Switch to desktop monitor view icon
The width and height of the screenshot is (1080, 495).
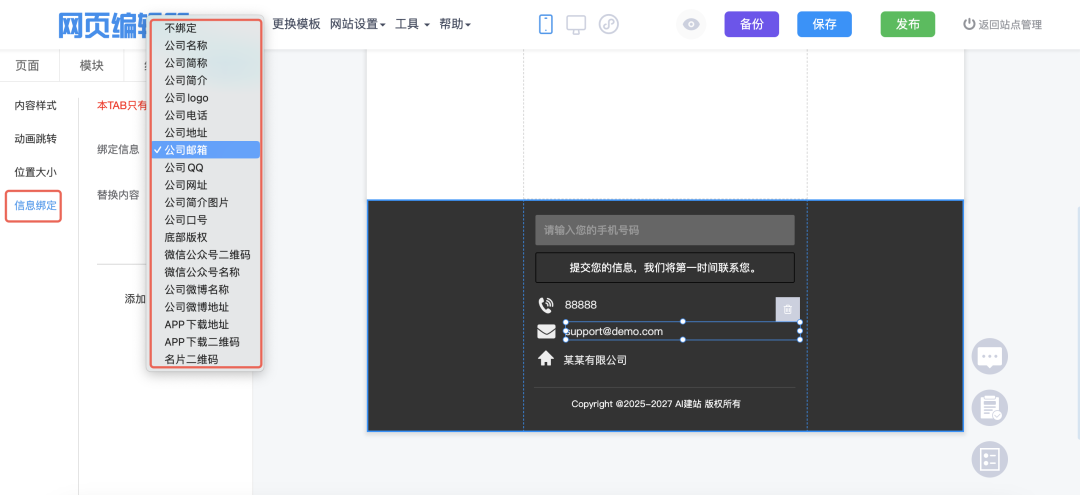tap(576, 24)
